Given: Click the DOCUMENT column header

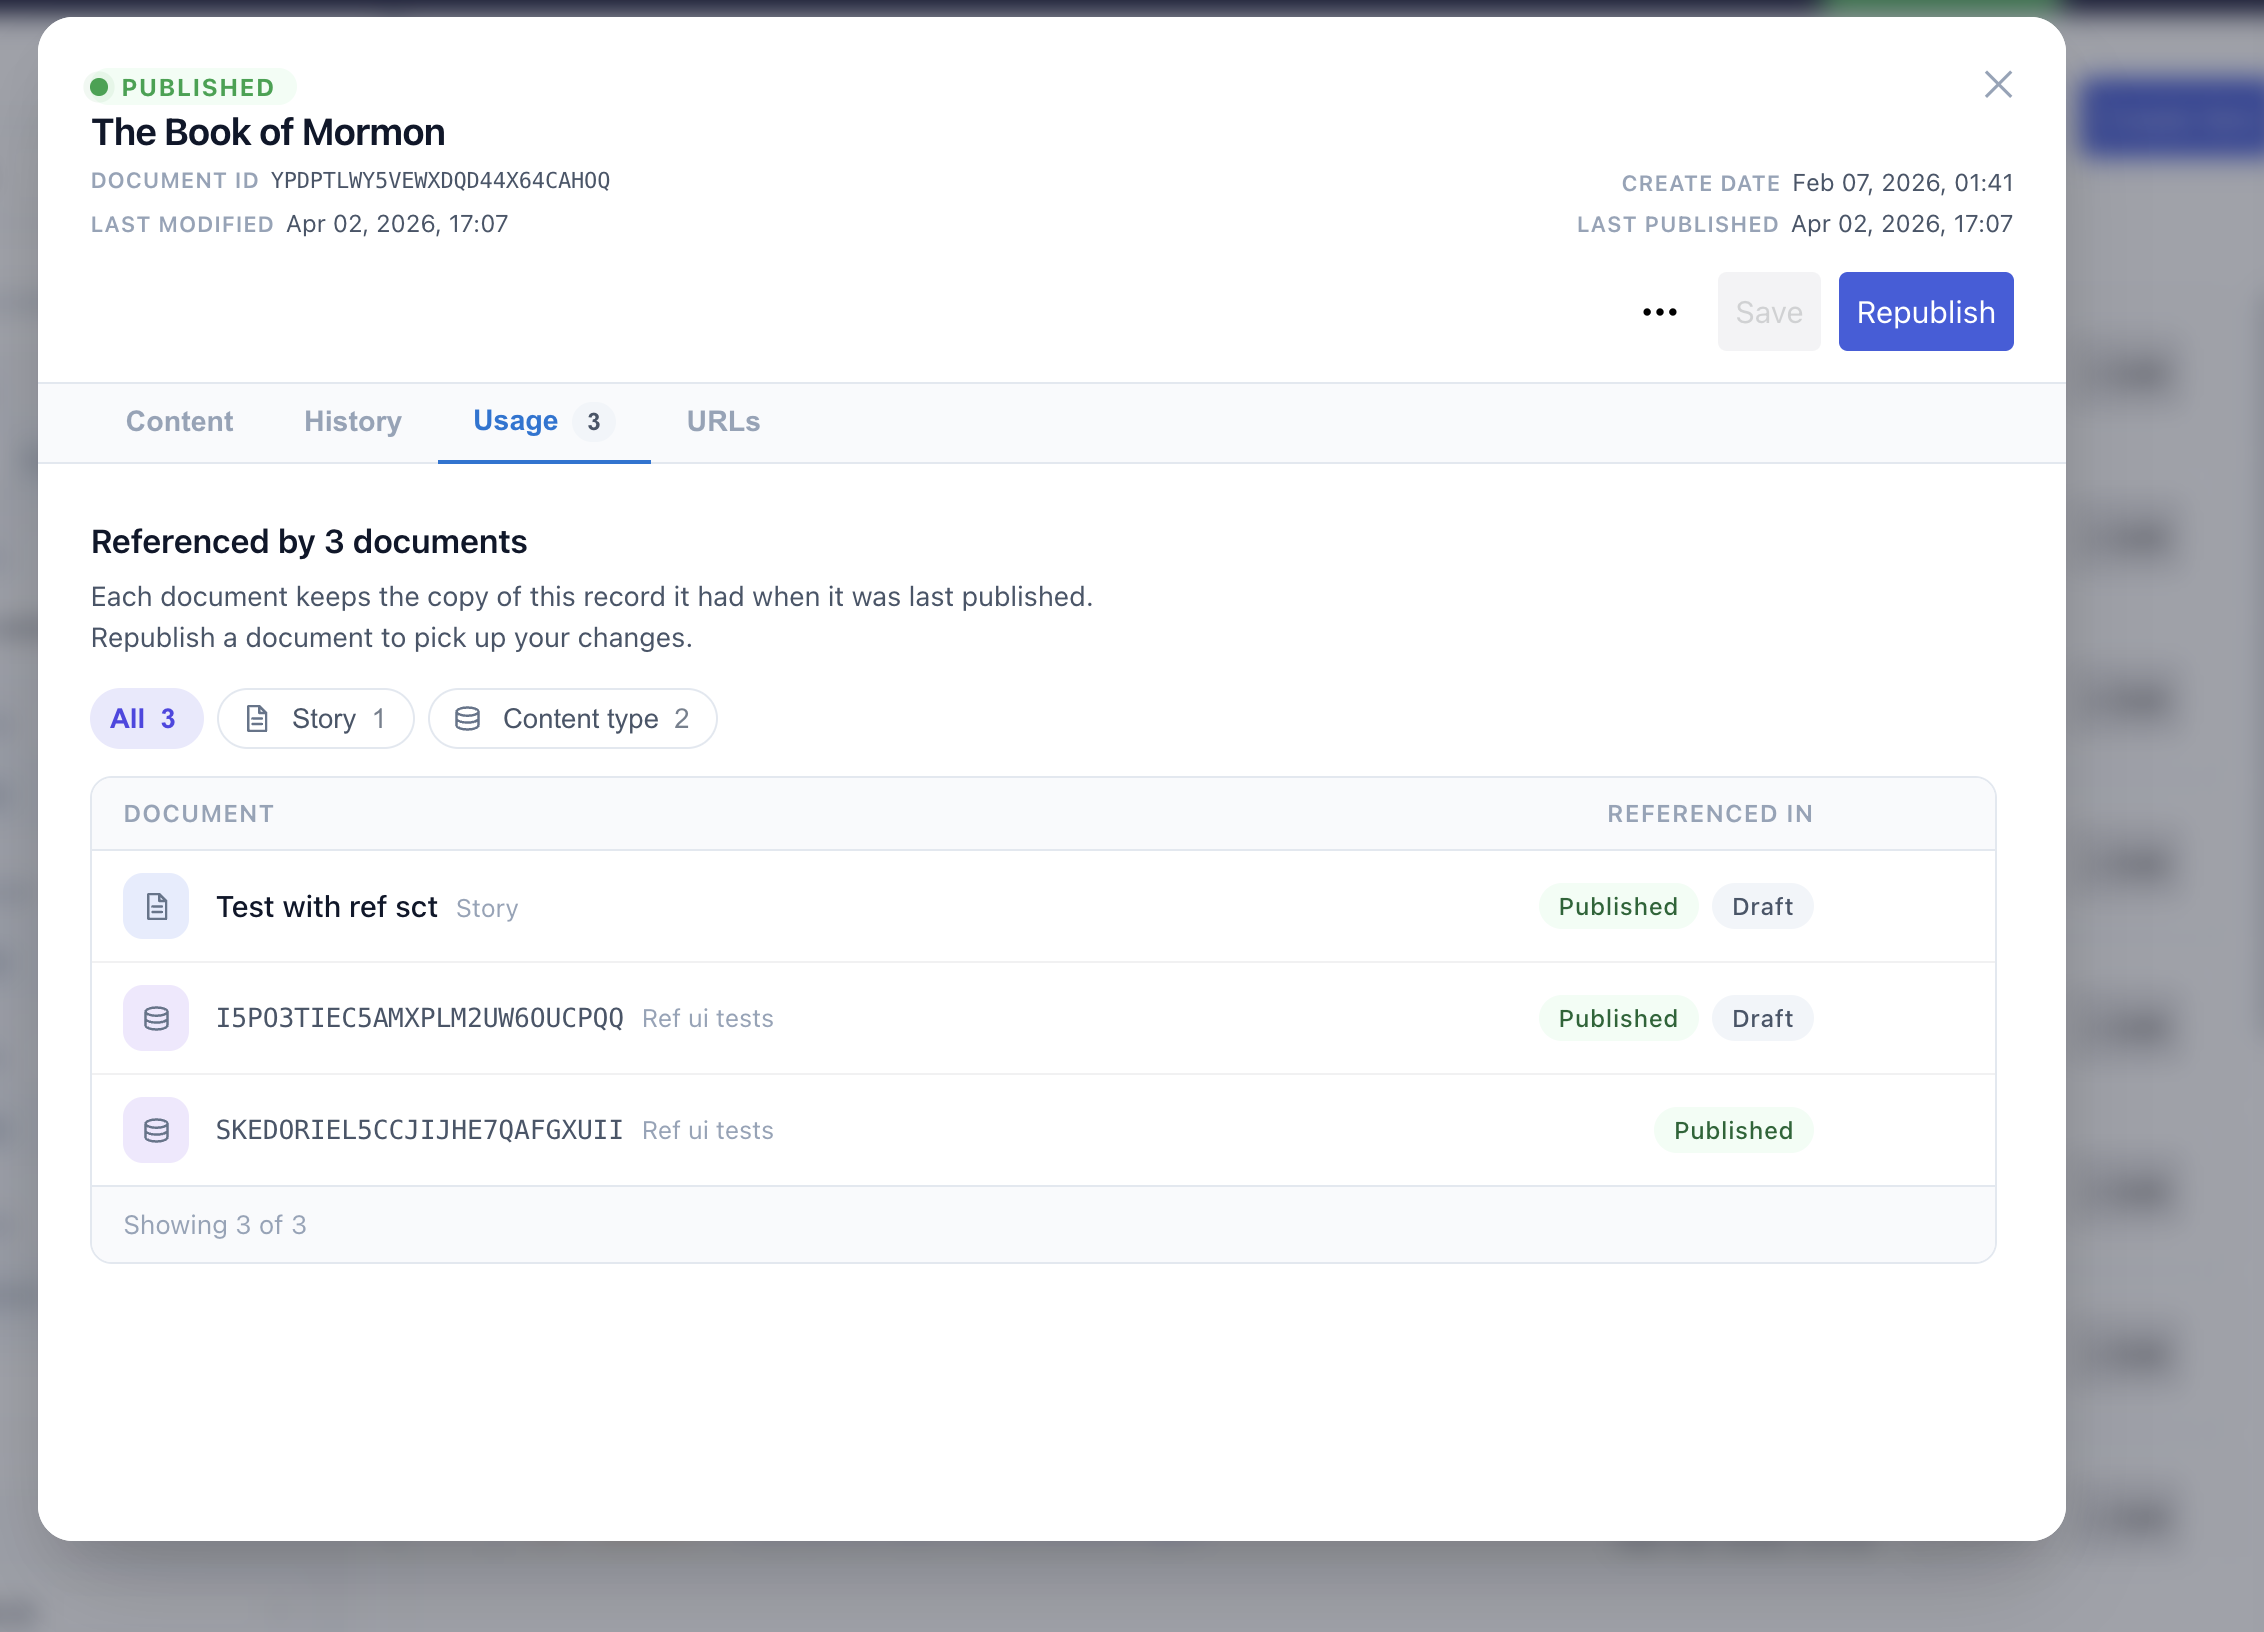Looking at the screenshot, I should pyautogui.click(x=199, y=814).
